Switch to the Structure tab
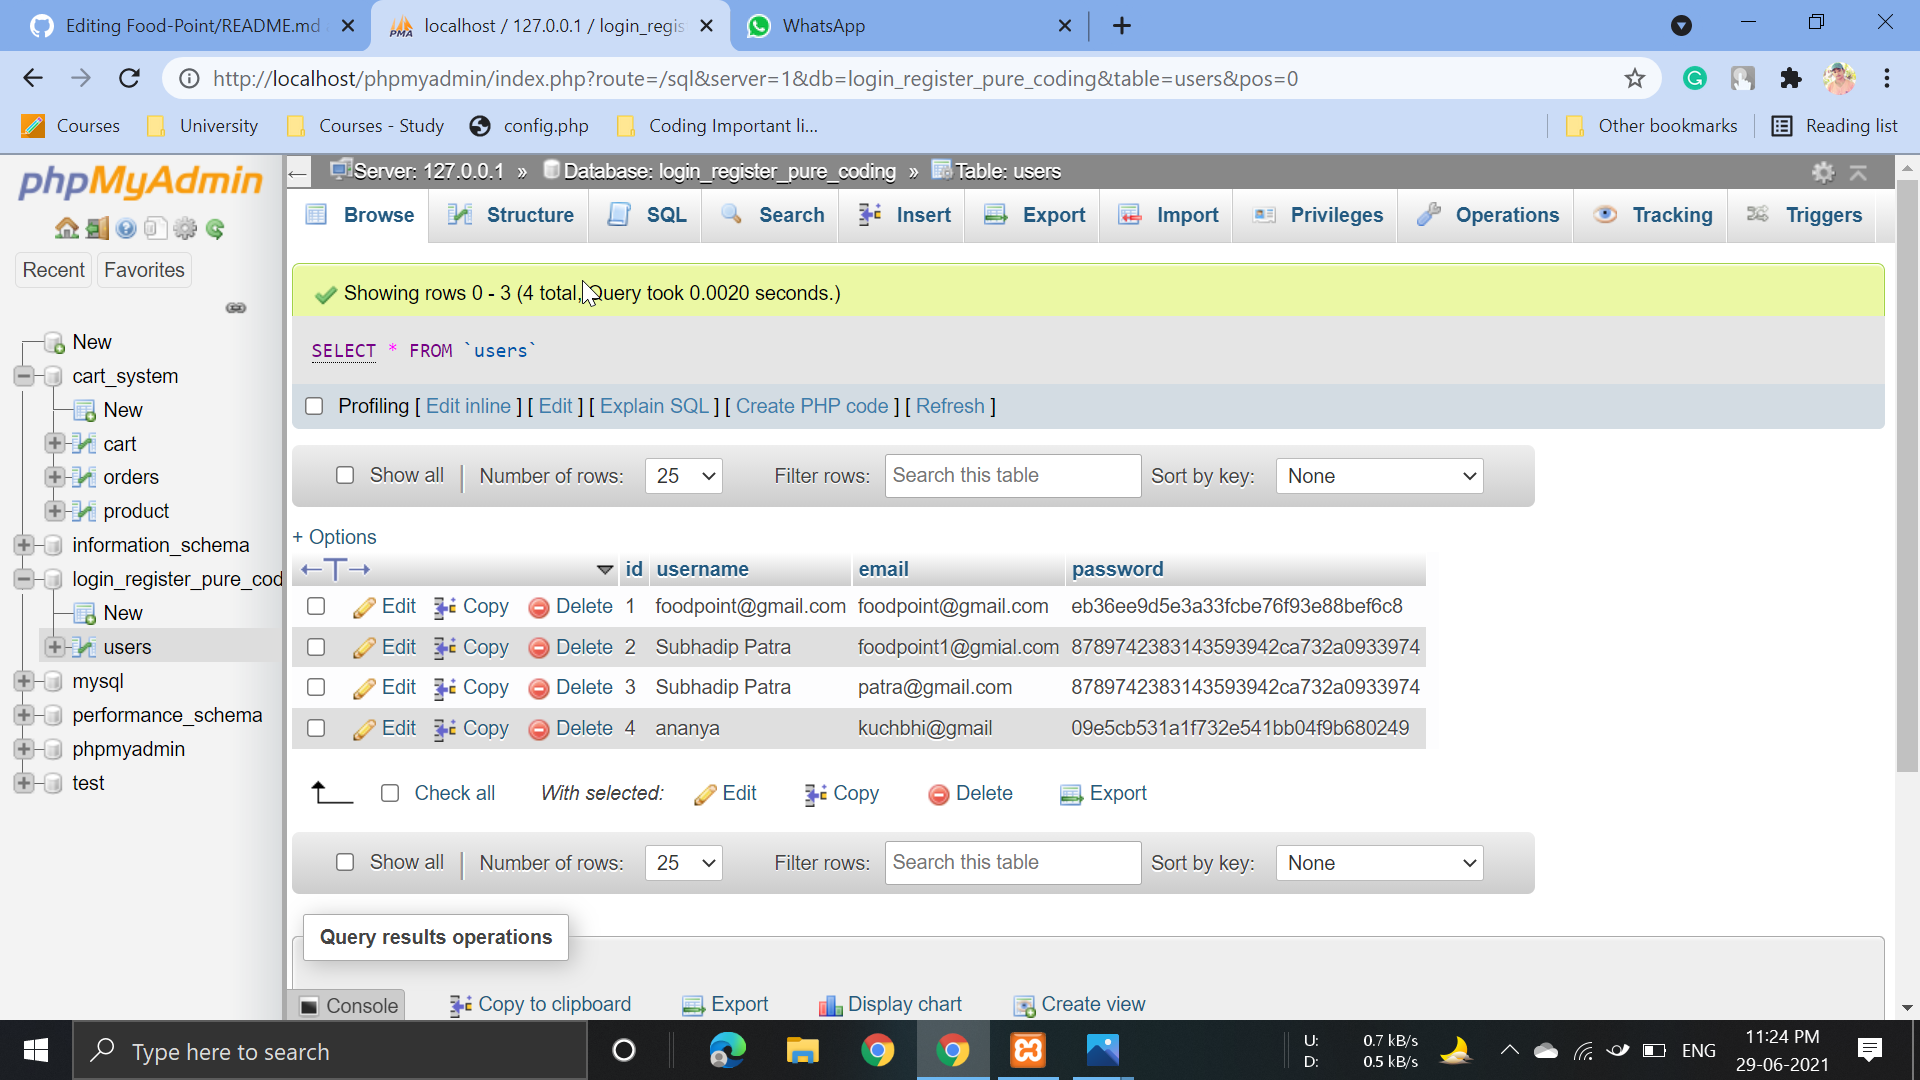Screen dimensions: 1920x1080 (x=510, y=215)
